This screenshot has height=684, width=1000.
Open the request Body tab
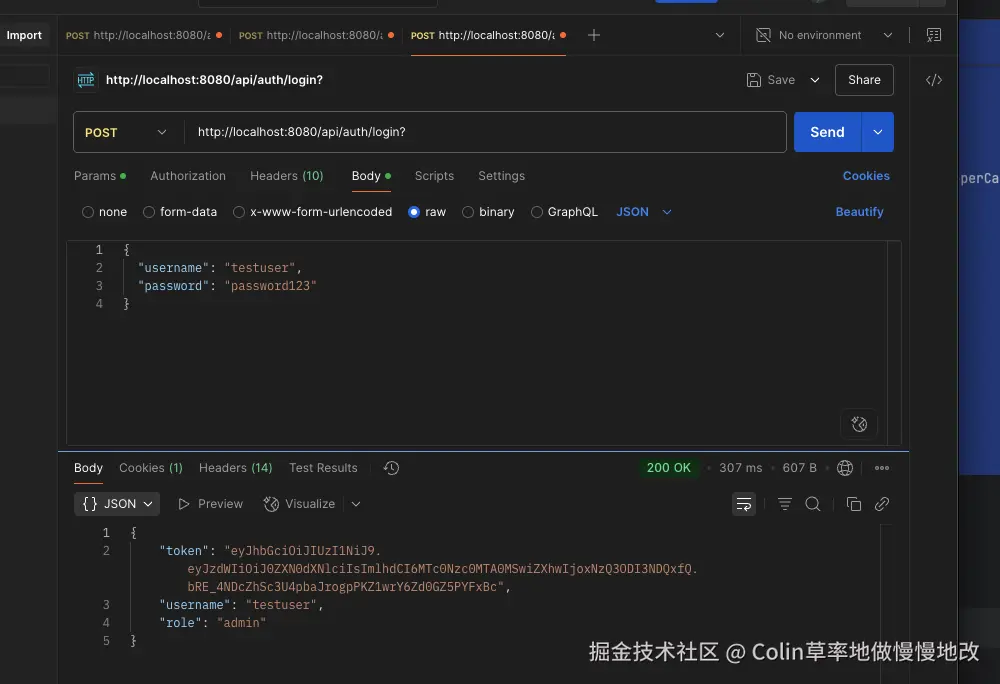[x=371, y=176]
